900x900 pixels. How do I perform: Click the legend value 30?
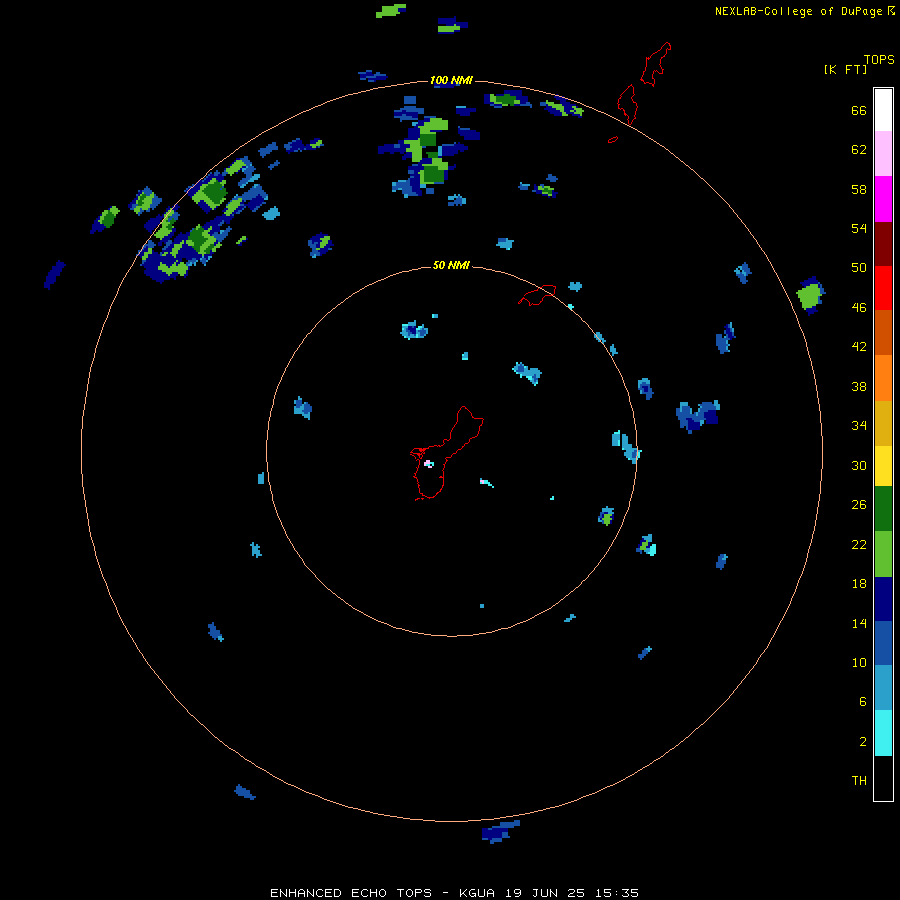coord(859,465)
